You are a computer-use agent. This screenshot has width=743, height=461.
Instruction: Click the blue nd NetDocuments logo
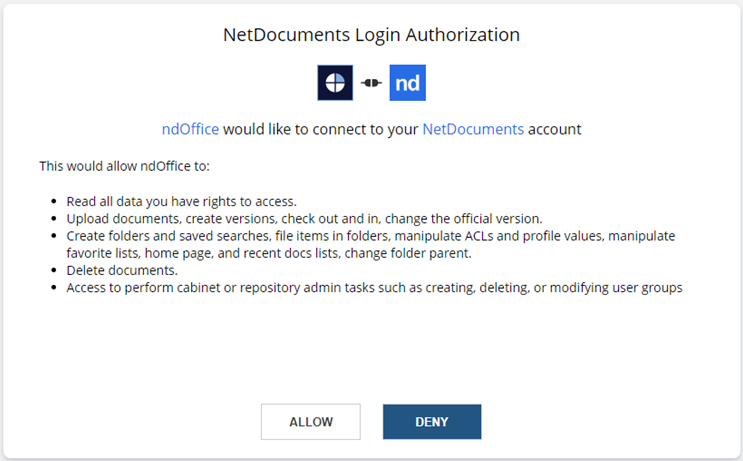pos(407,83)
